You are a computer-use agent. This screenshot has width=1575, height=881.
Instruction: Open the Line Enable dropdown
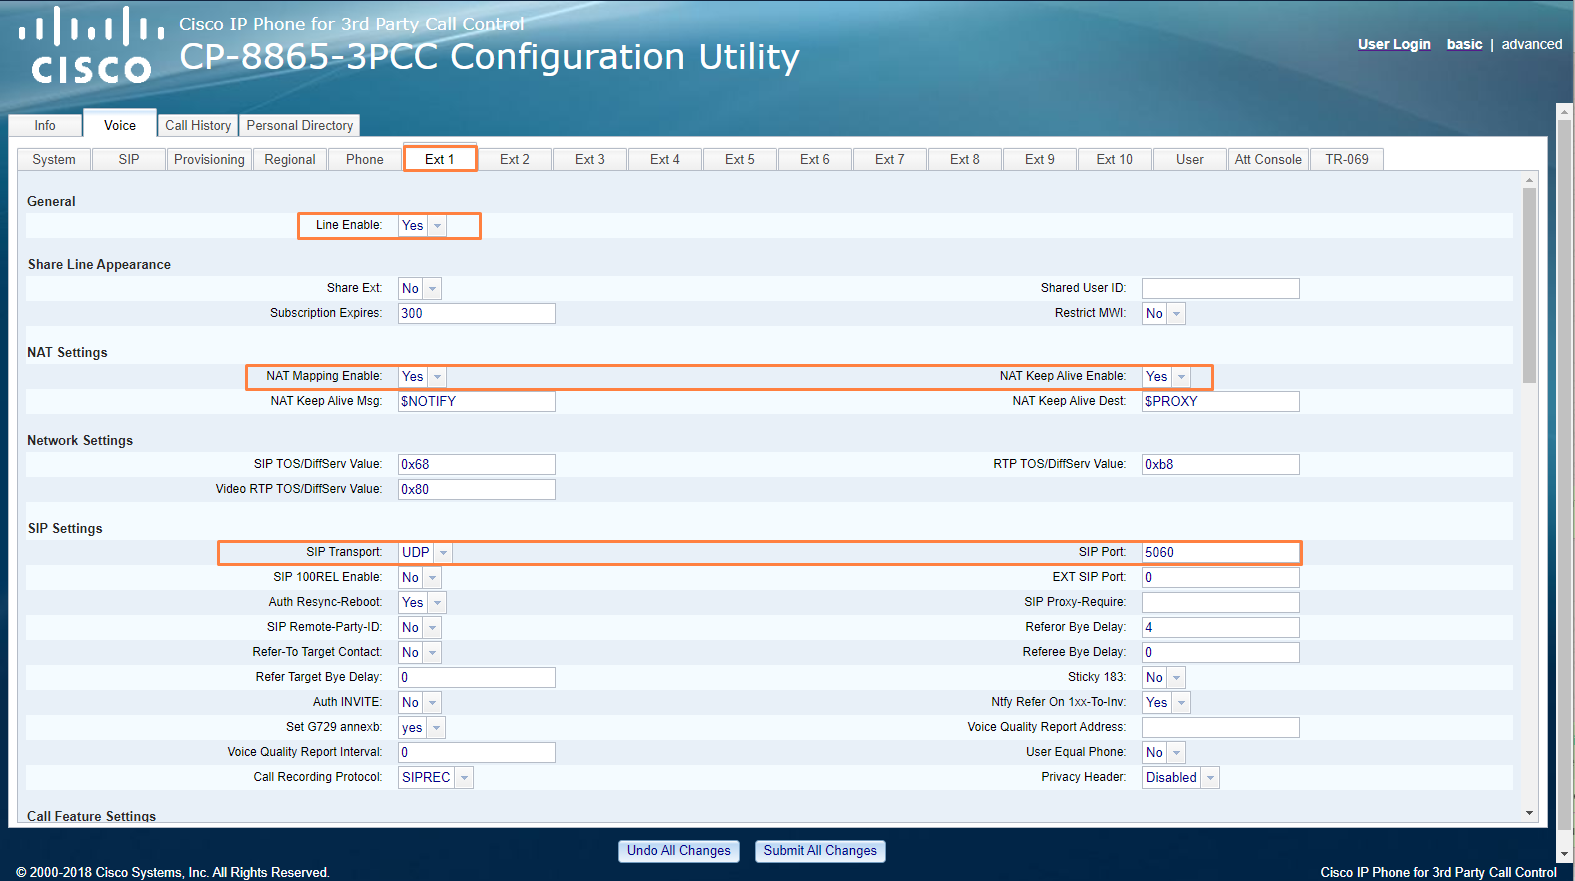click(422, 226)
